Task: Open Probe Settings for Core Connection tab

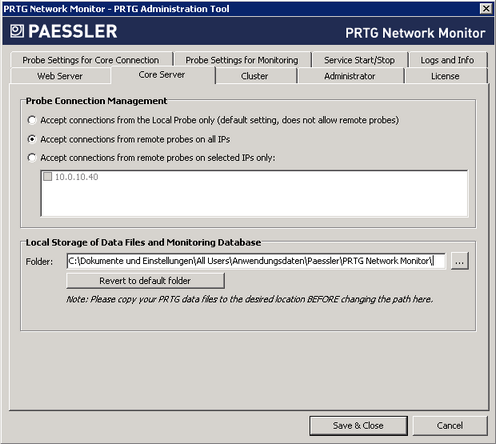Action: point(91,60)
